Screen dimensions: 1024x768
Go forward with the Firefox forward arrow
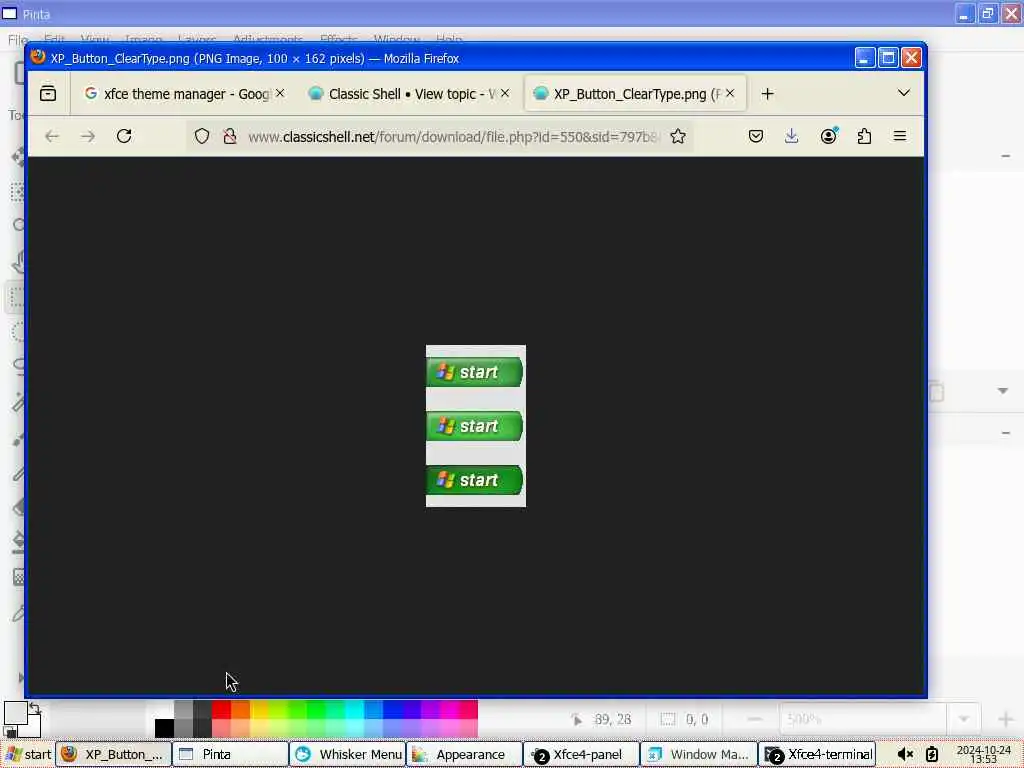(88, 136)
